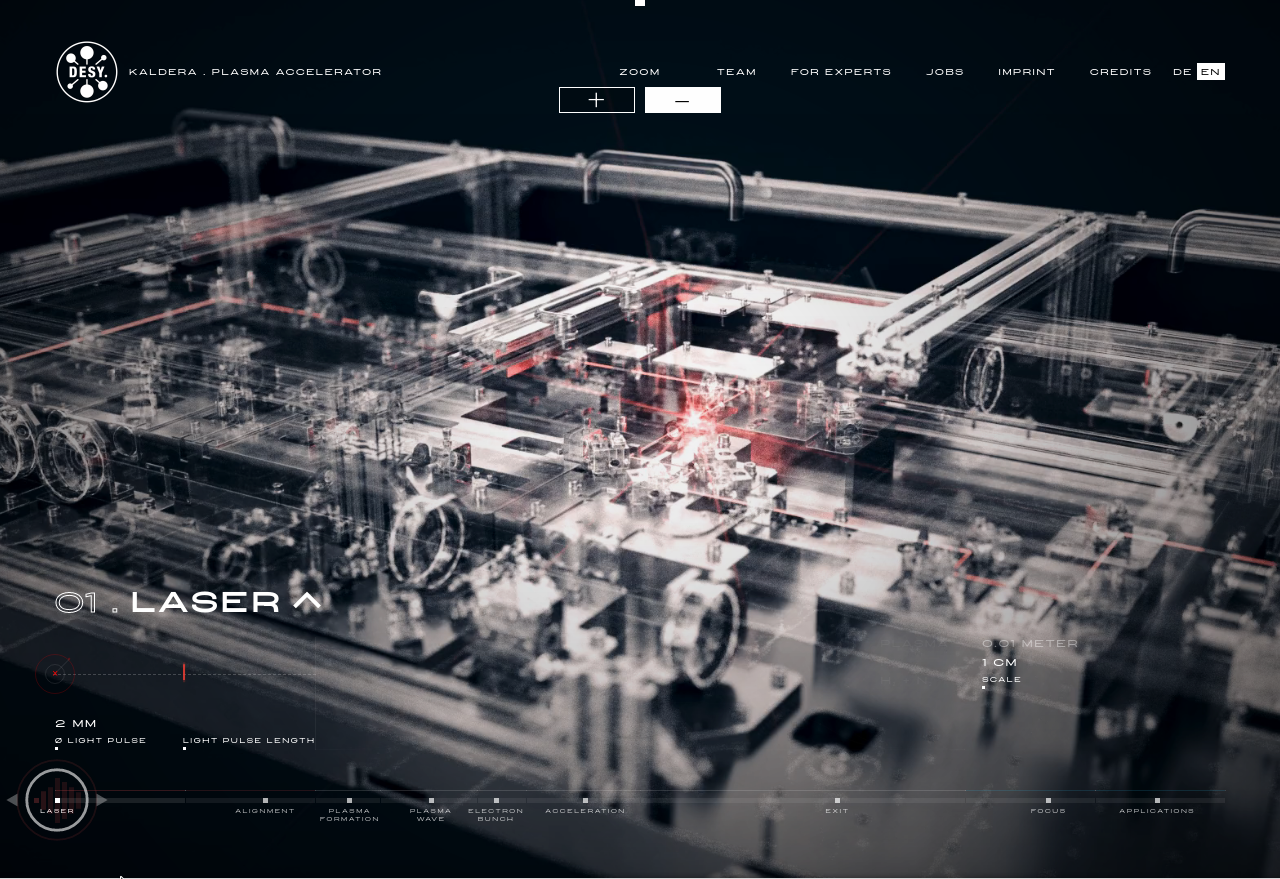Screen dimensions: 1280x879
Task: Click the red light pulse target circle
Action: point(55,674)
